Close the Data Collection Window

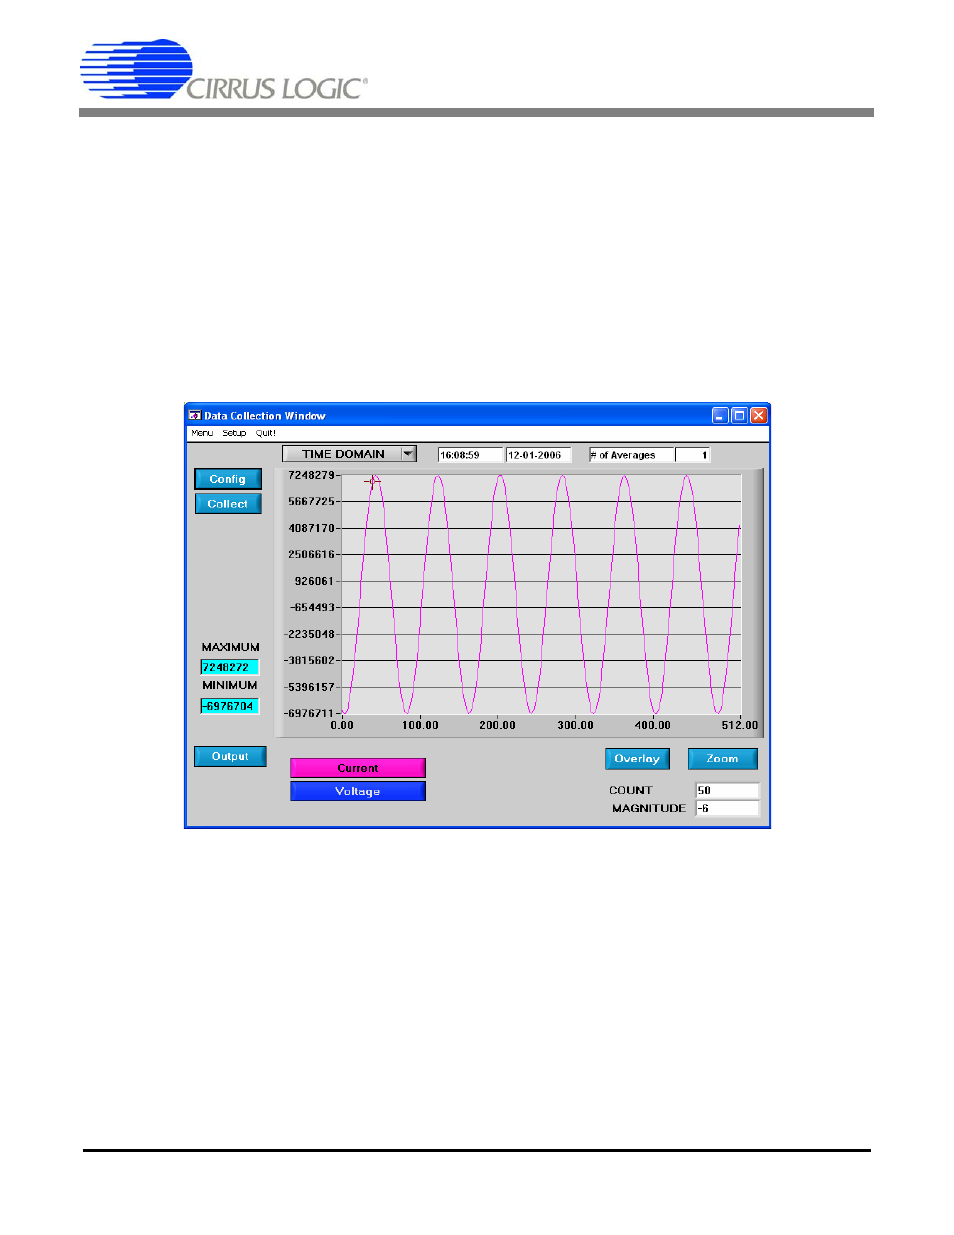pyautogui.click(x=759, y=415)
